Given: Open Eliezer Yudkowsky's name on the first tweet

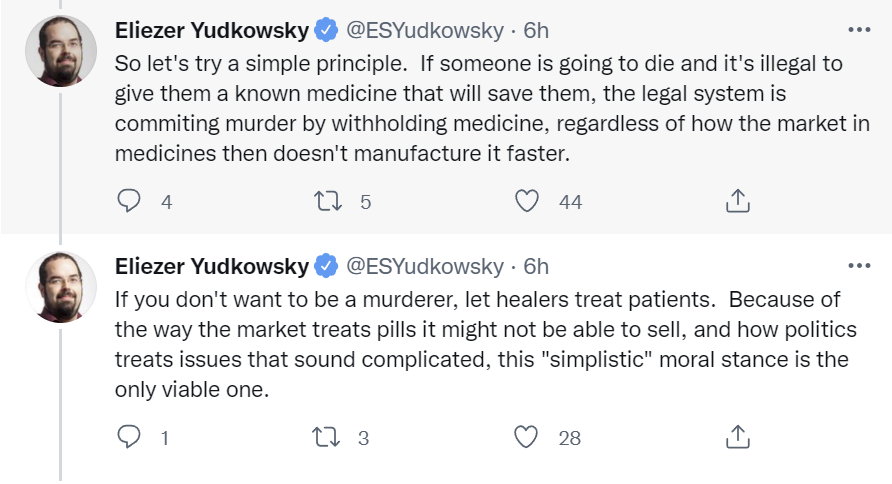Looking at the screenshot, I should tap(212, 30).
